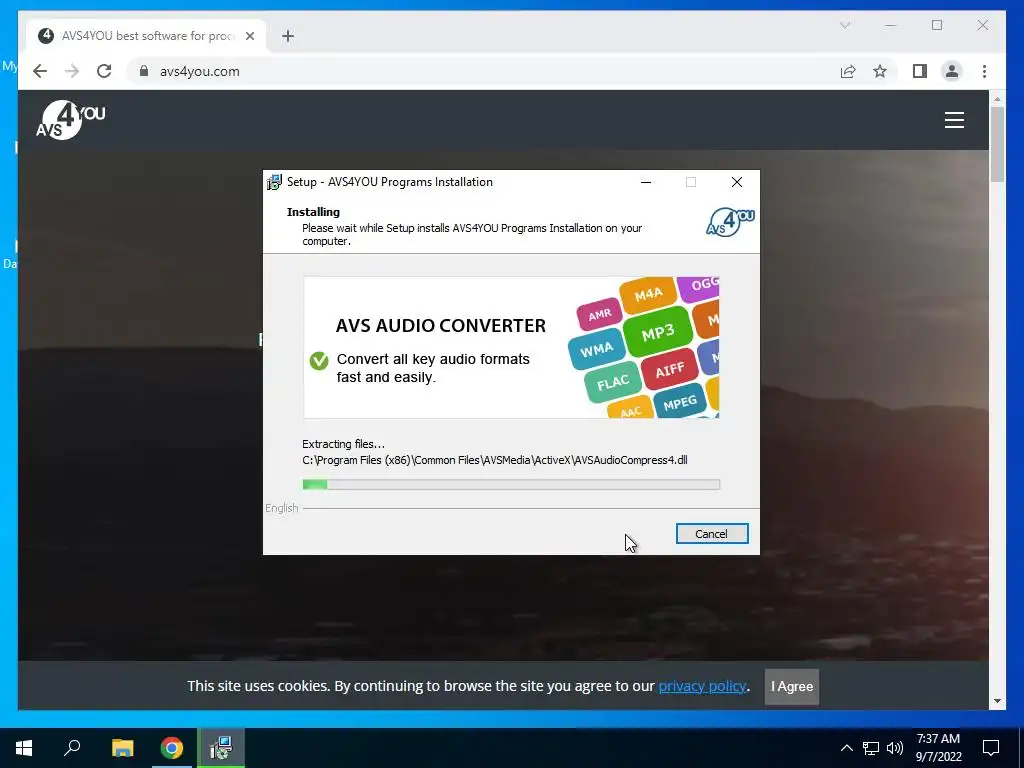Reload the avs4you.com page
Image resolution: width=1024 pixels, height=768 pixels.
(104, 71)
